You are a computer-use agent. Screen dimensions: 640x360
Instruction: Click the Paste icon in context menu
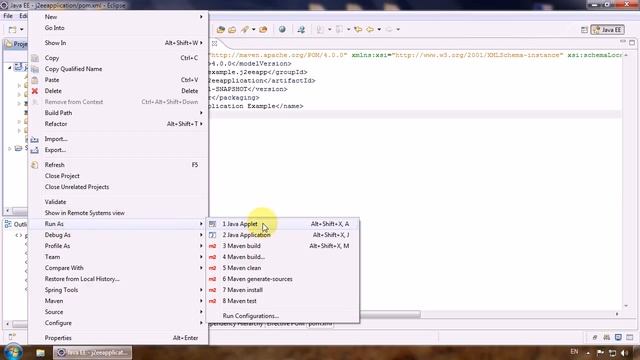pos(35,80)
